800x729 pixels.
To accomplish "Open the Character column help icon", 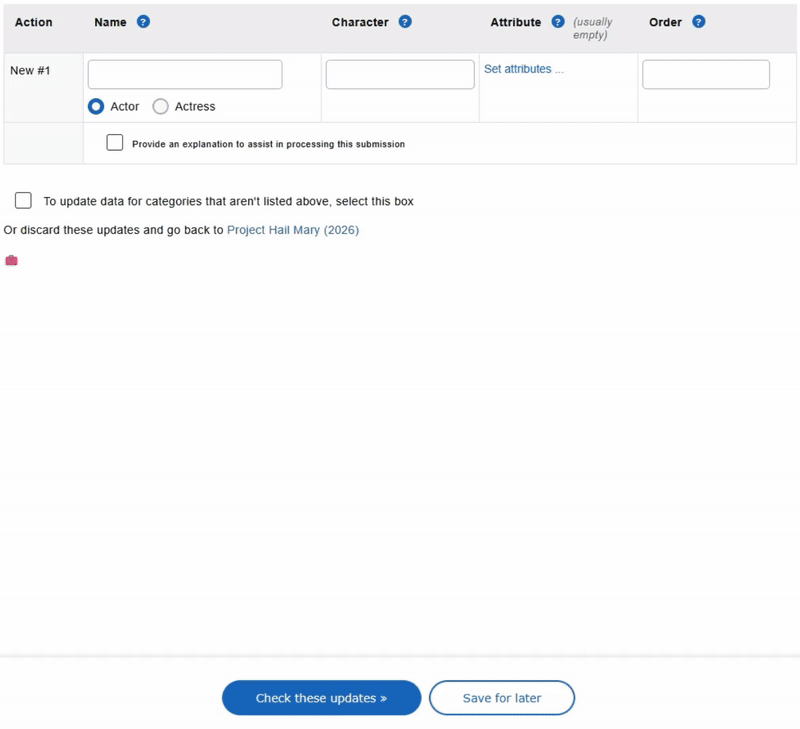I will [x=405, y=22].
